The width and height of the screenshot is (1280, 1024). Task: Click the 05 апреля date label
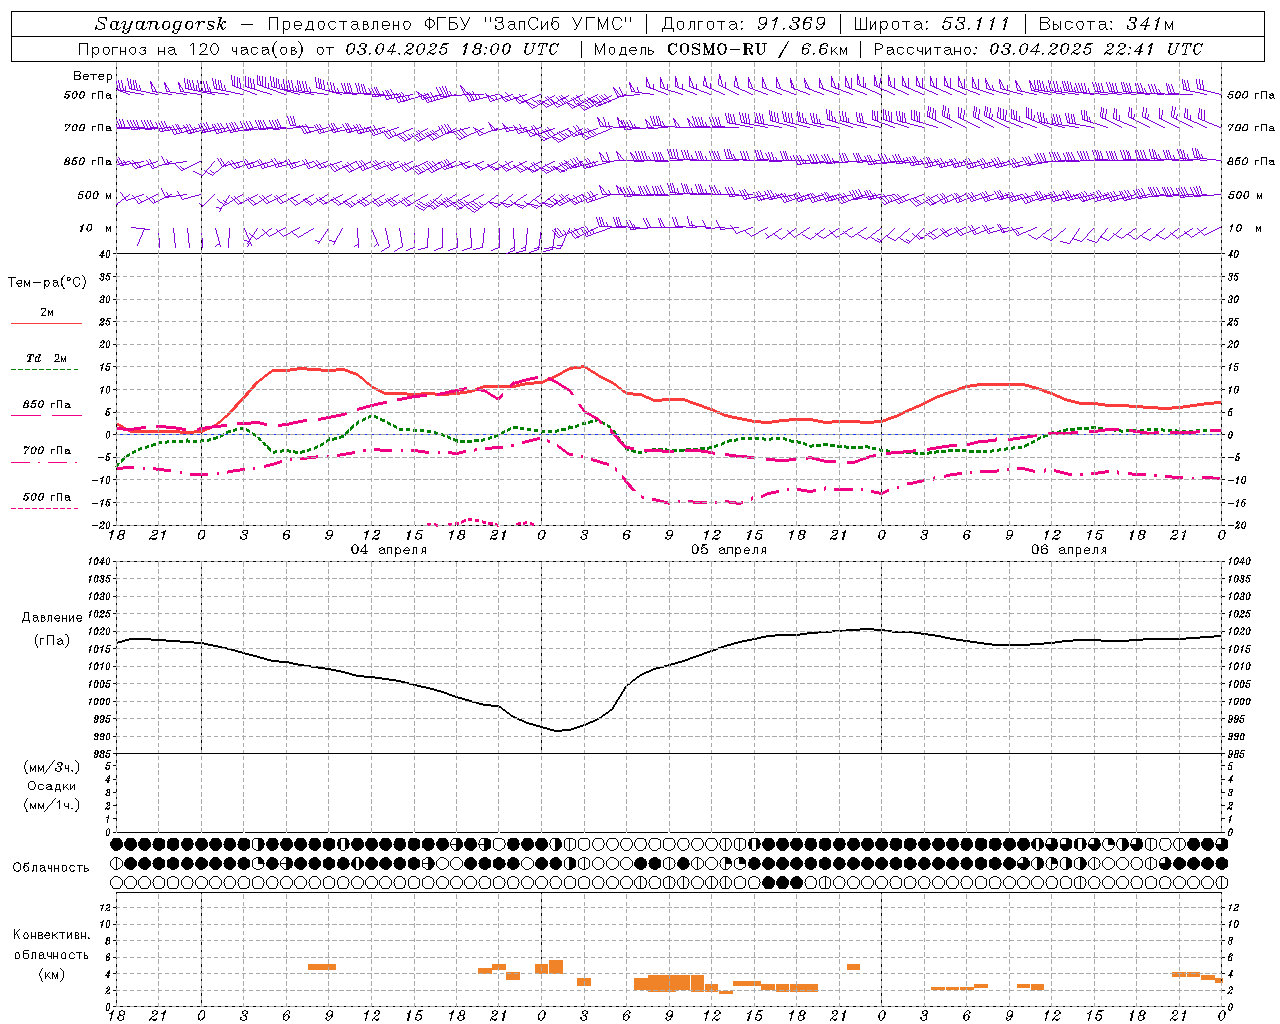click(x=729, y=550)
